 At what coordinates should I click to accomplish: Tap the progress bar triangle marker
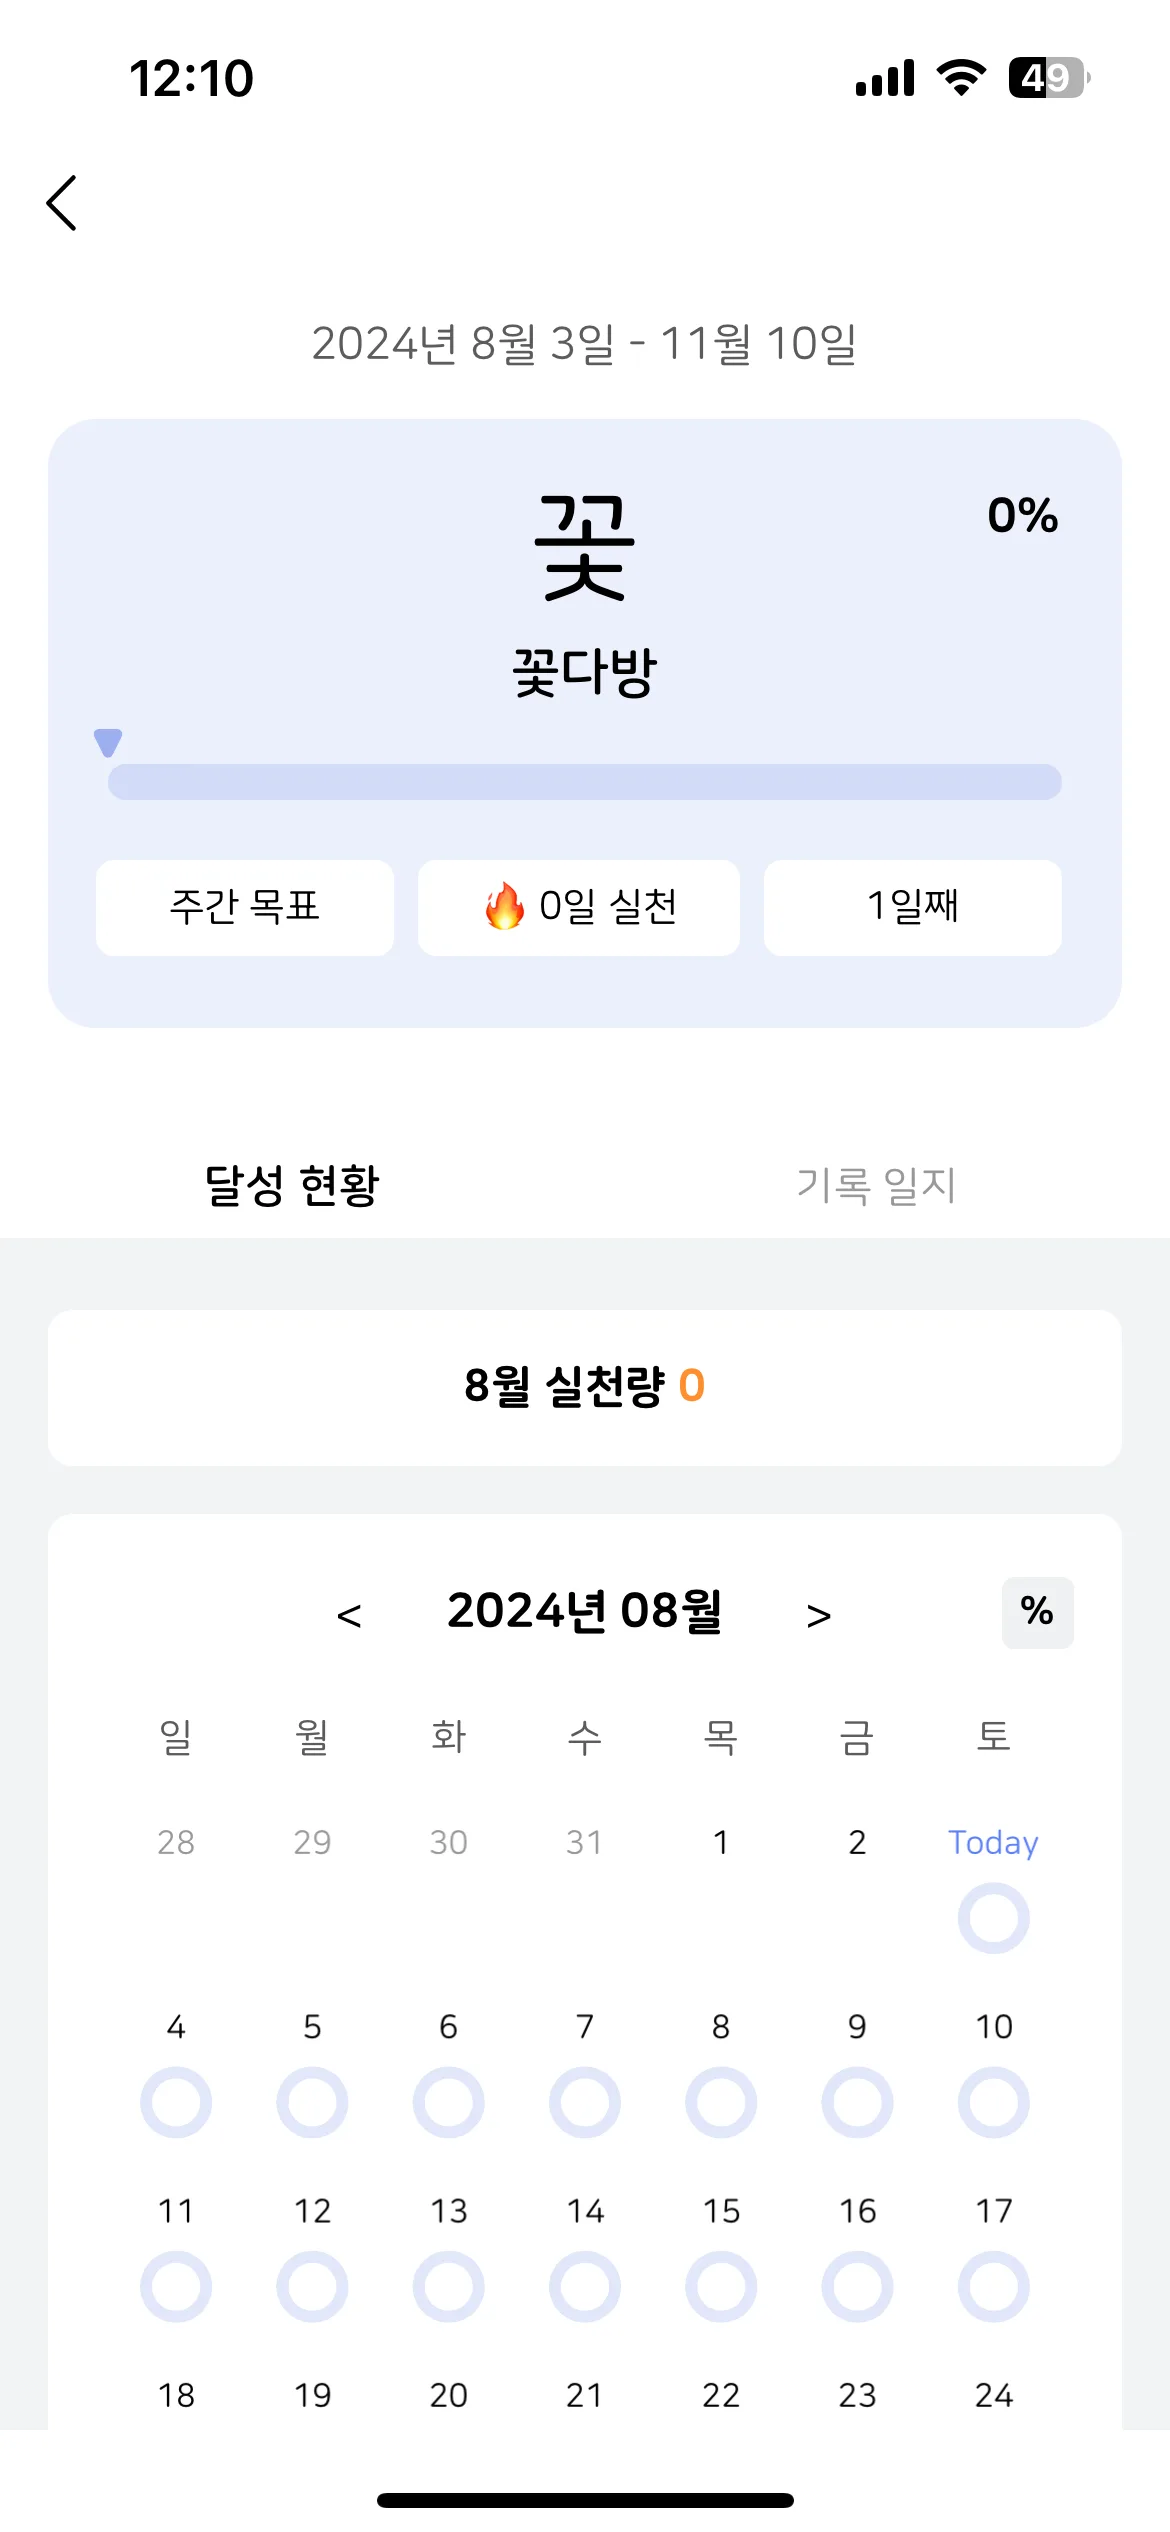click(x=108, y=743)
